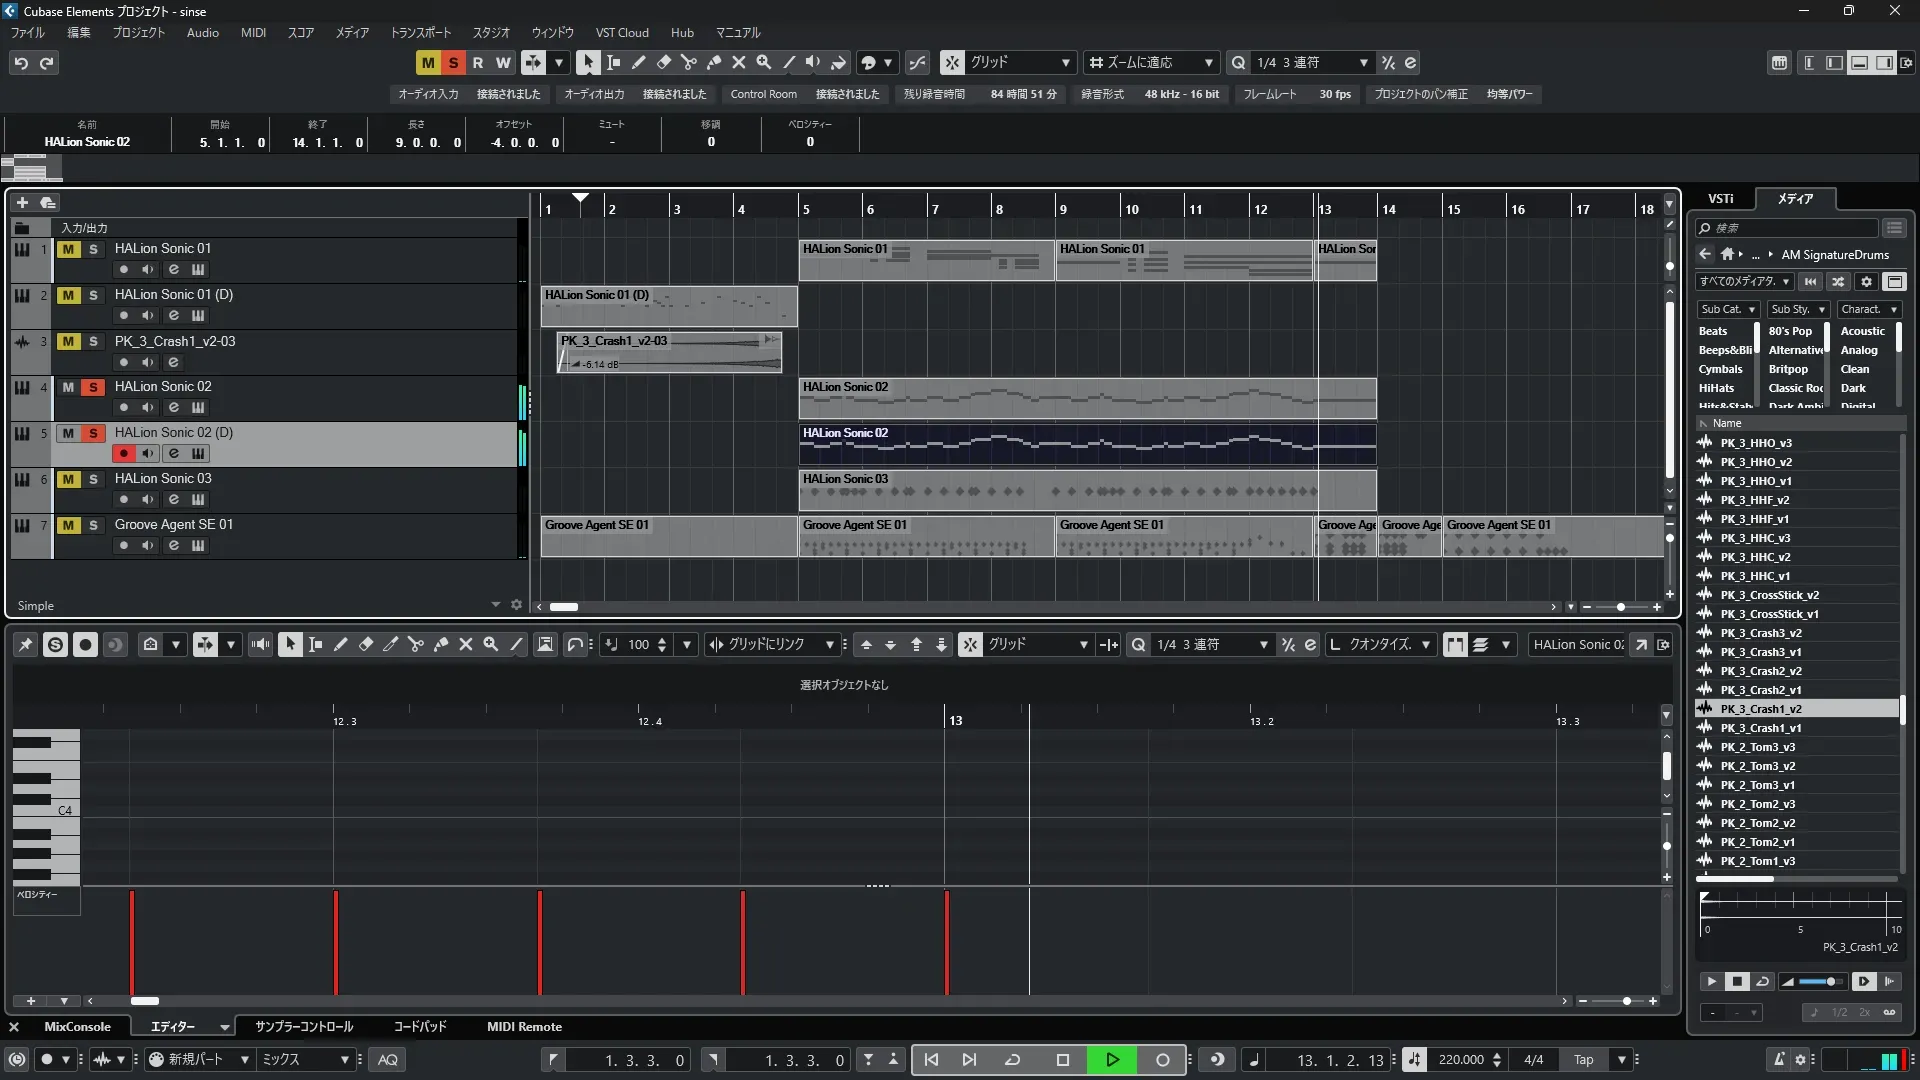This screenshot has width=1920, height=1080.
Task: Disable record enable on HALion Sonic 02 (D)
Action: point(123,453)
